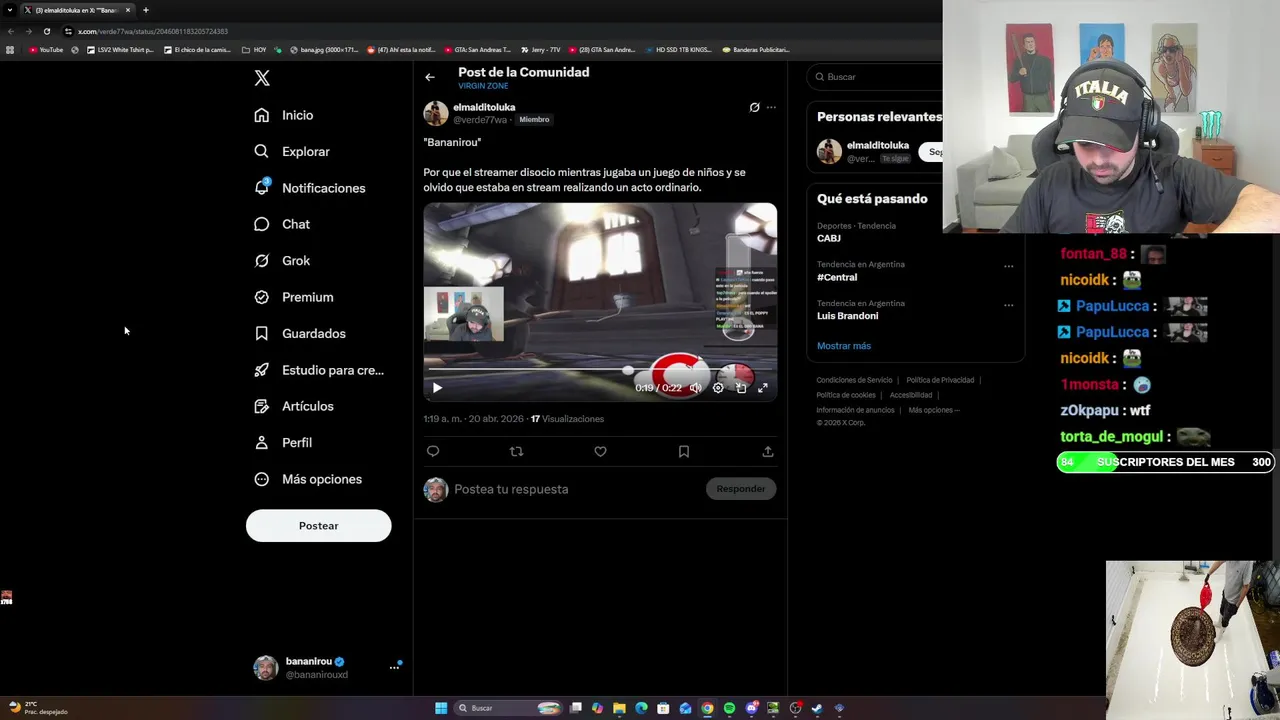1280x720 pixels.
Task: Open Chat in the sidebar
Action: coord(282,224)
